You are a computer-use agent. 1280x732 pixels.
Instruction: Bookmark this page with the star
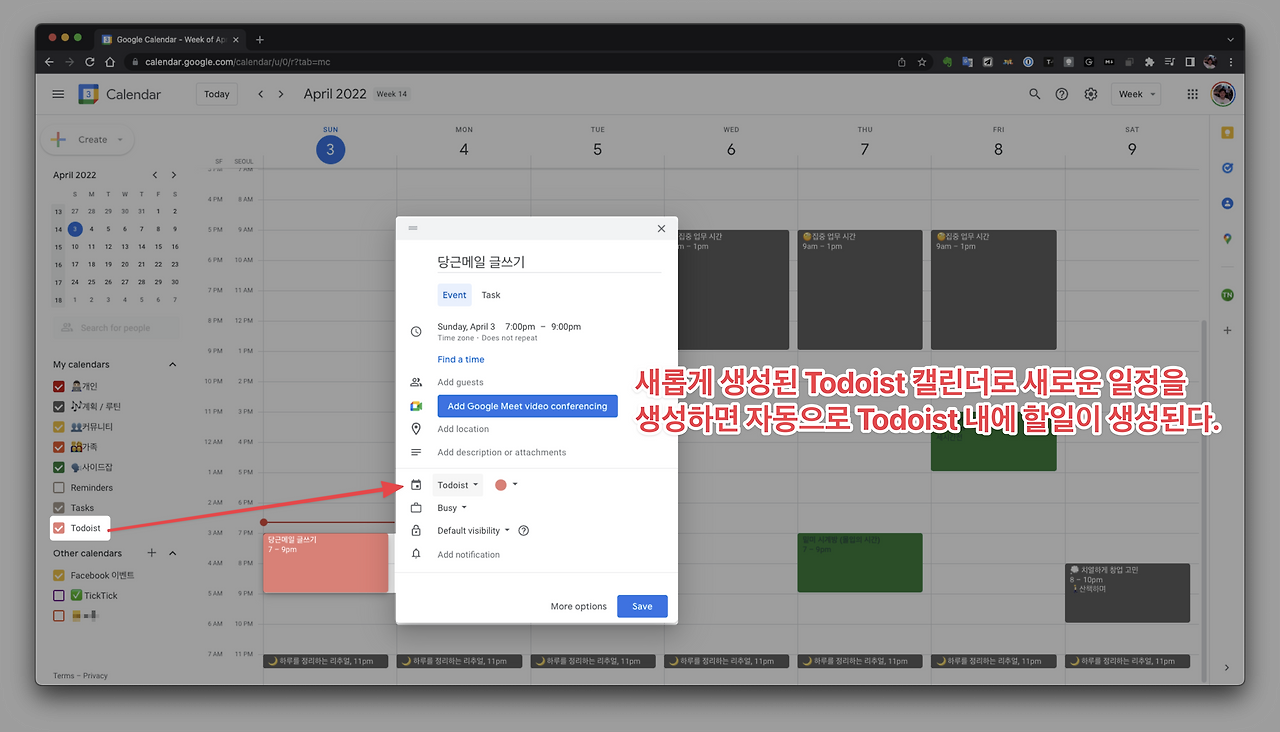[x=922, y=62]
